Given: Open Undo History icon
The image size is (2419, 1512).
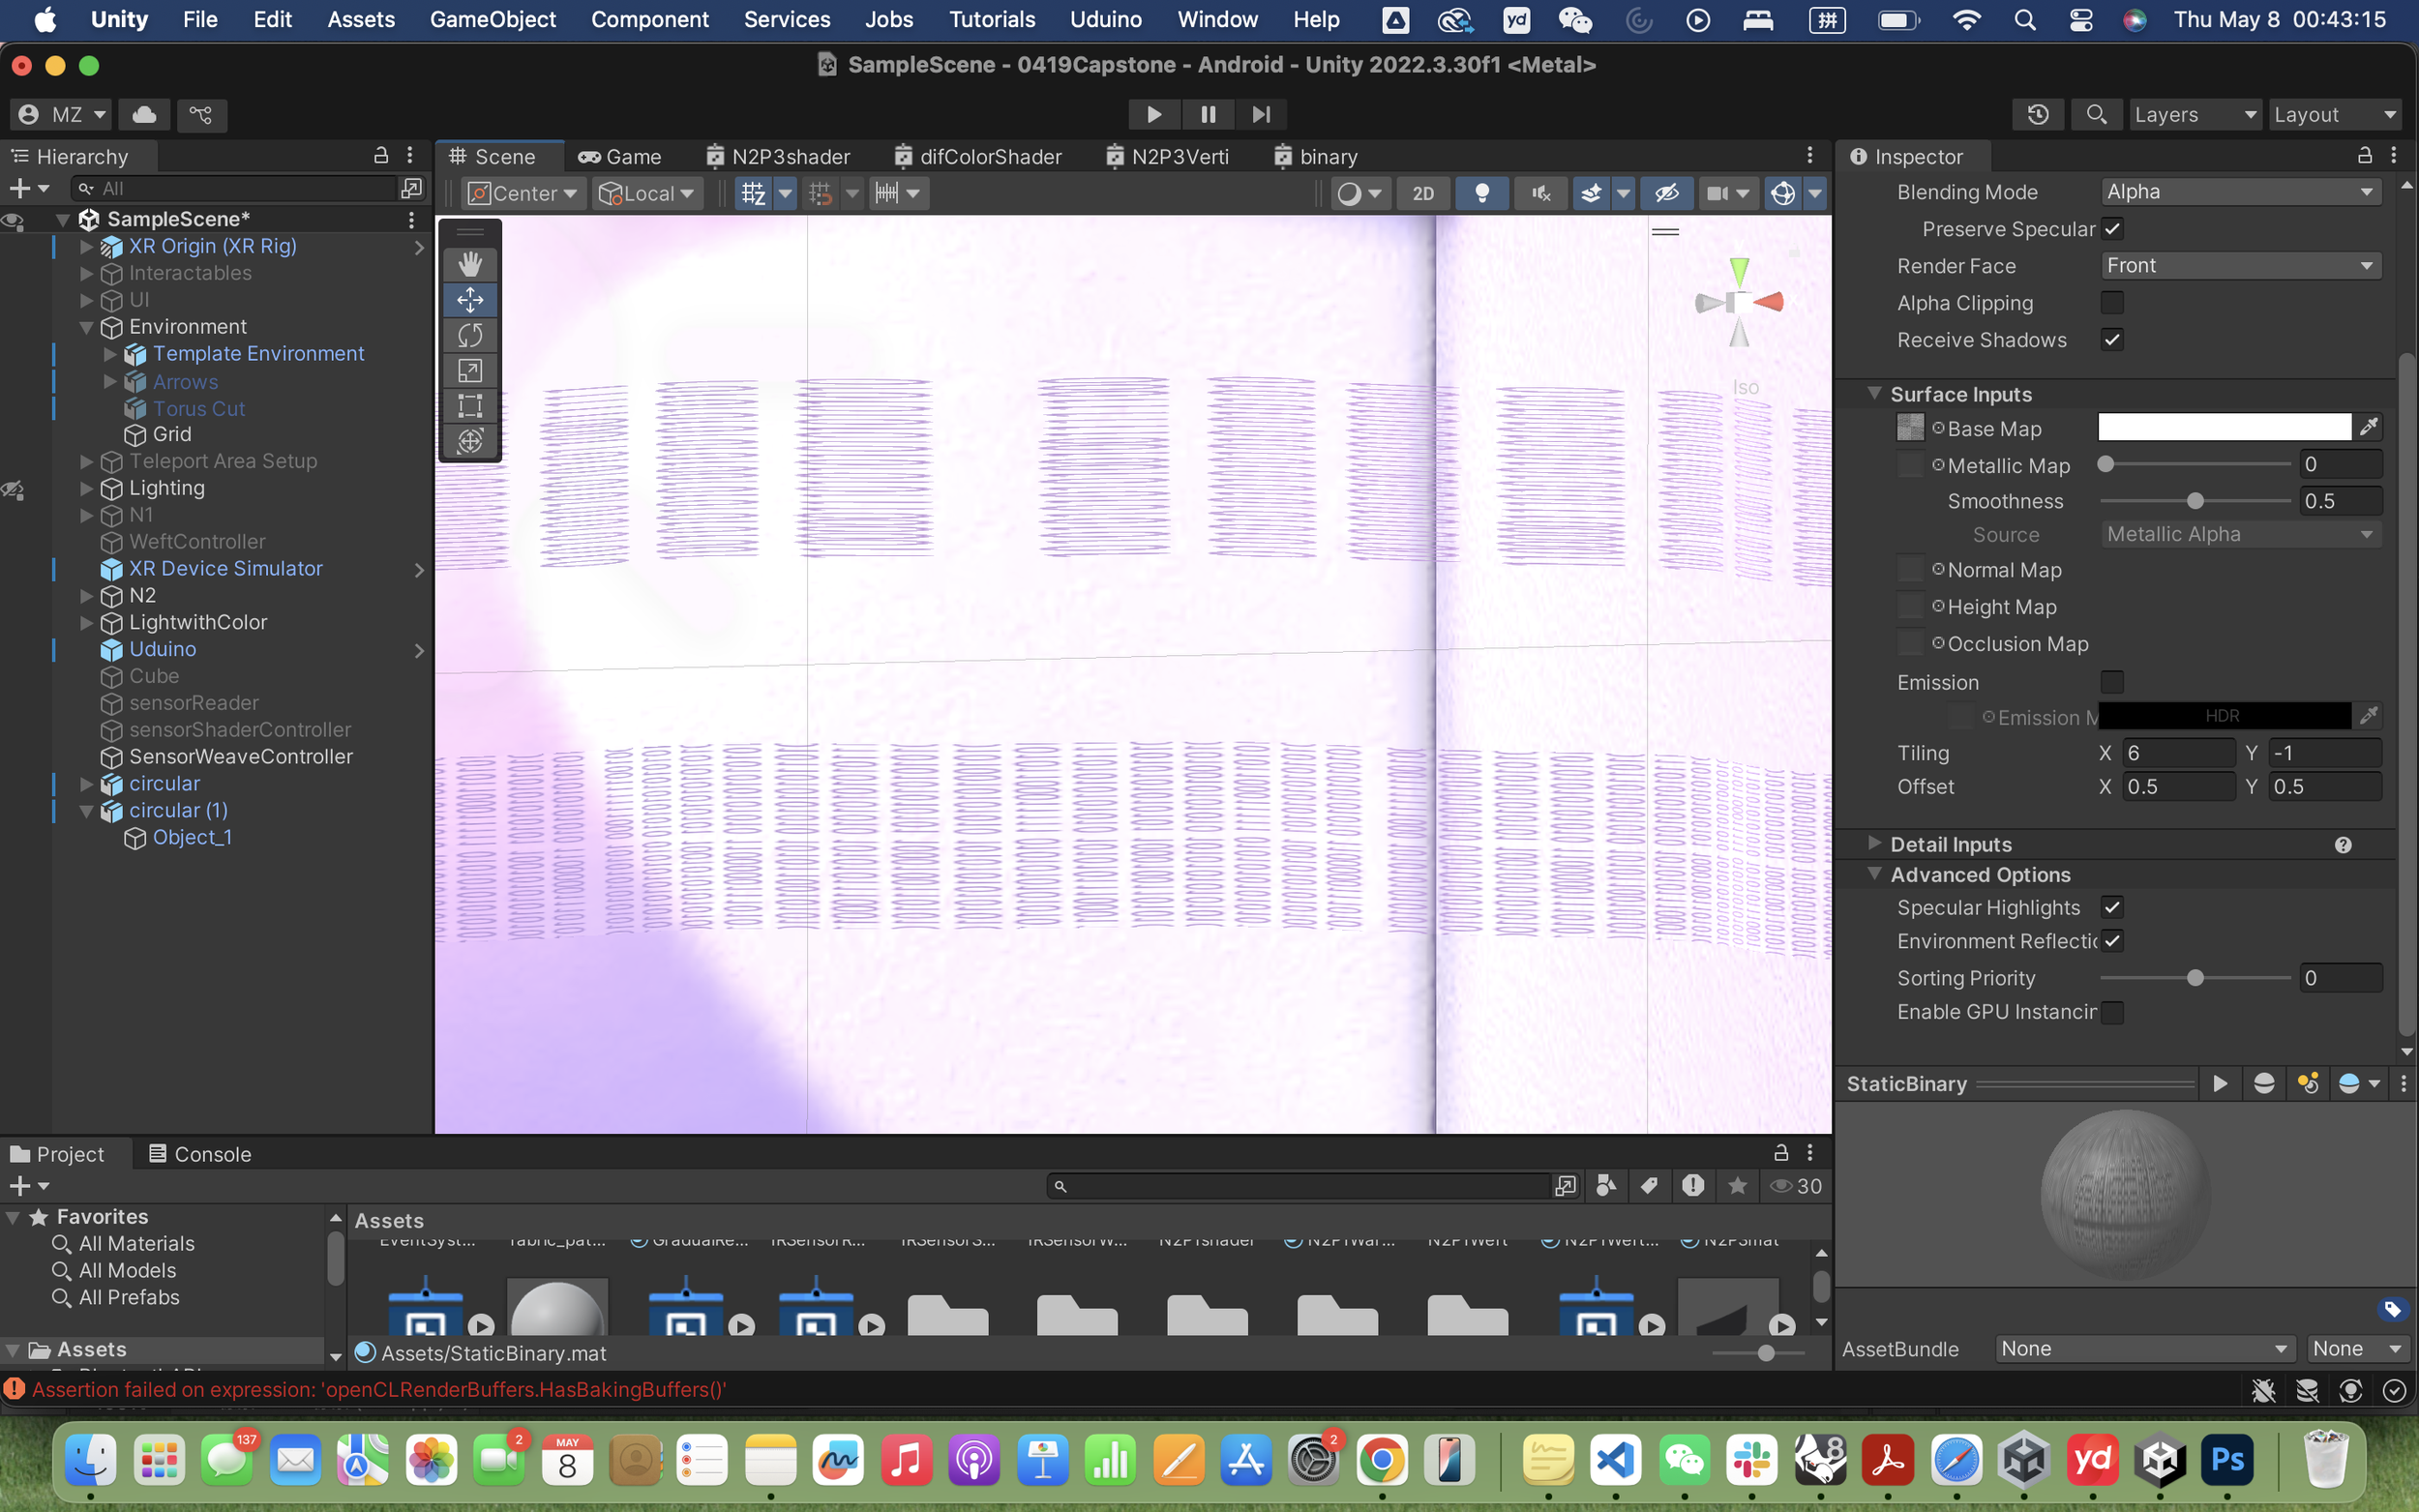Looking at the screenshot, I should [x=2038, y=114].
